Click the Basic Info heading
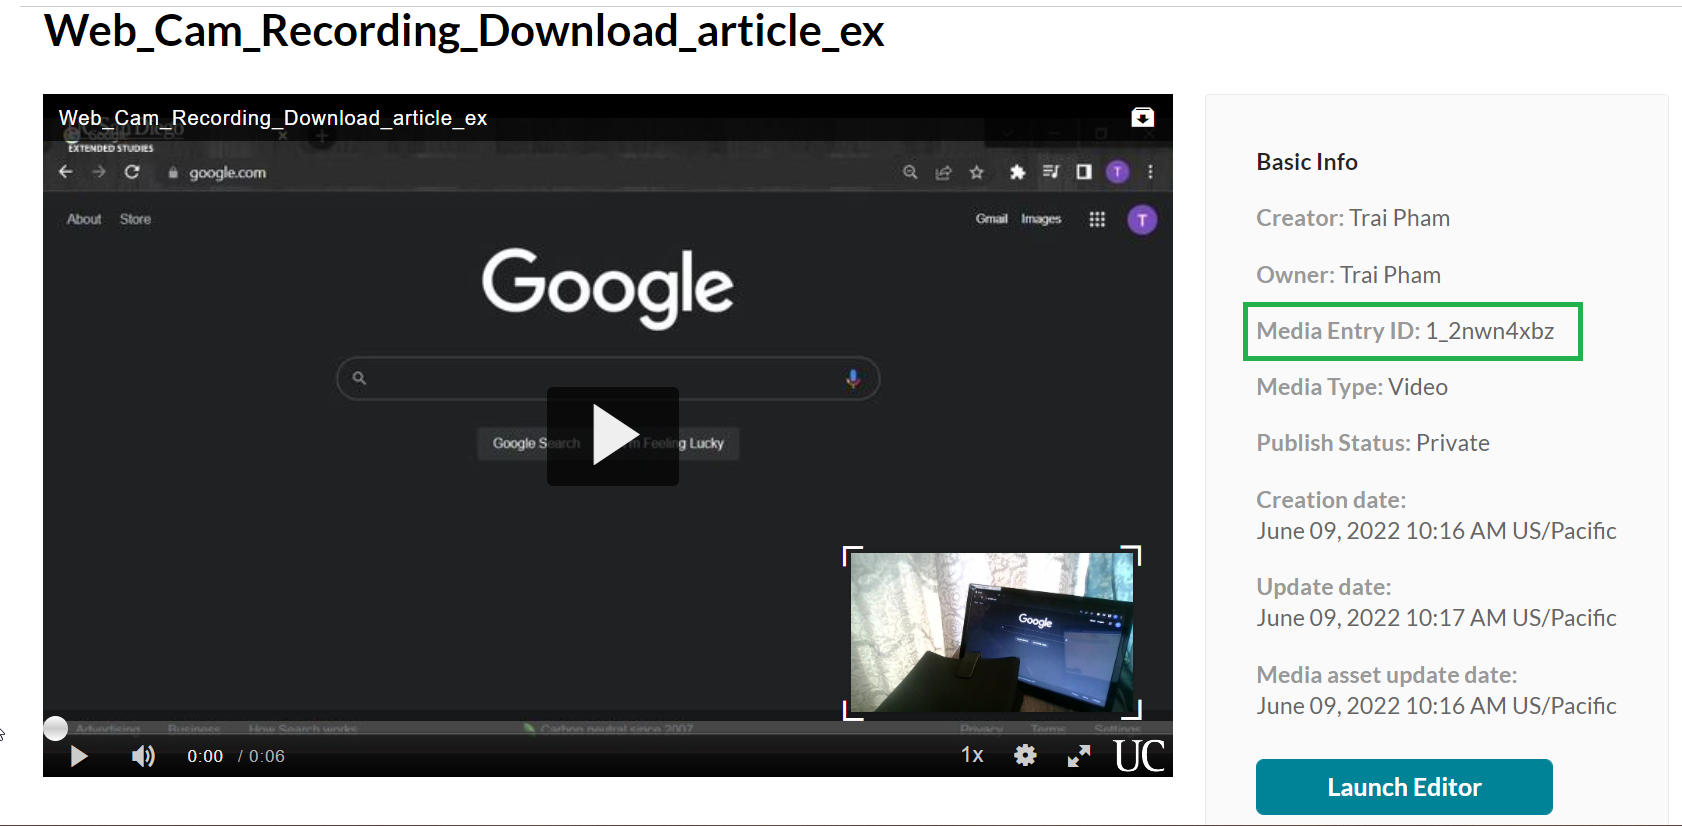The image size is (1682, 826). (x=1307, y=162)
